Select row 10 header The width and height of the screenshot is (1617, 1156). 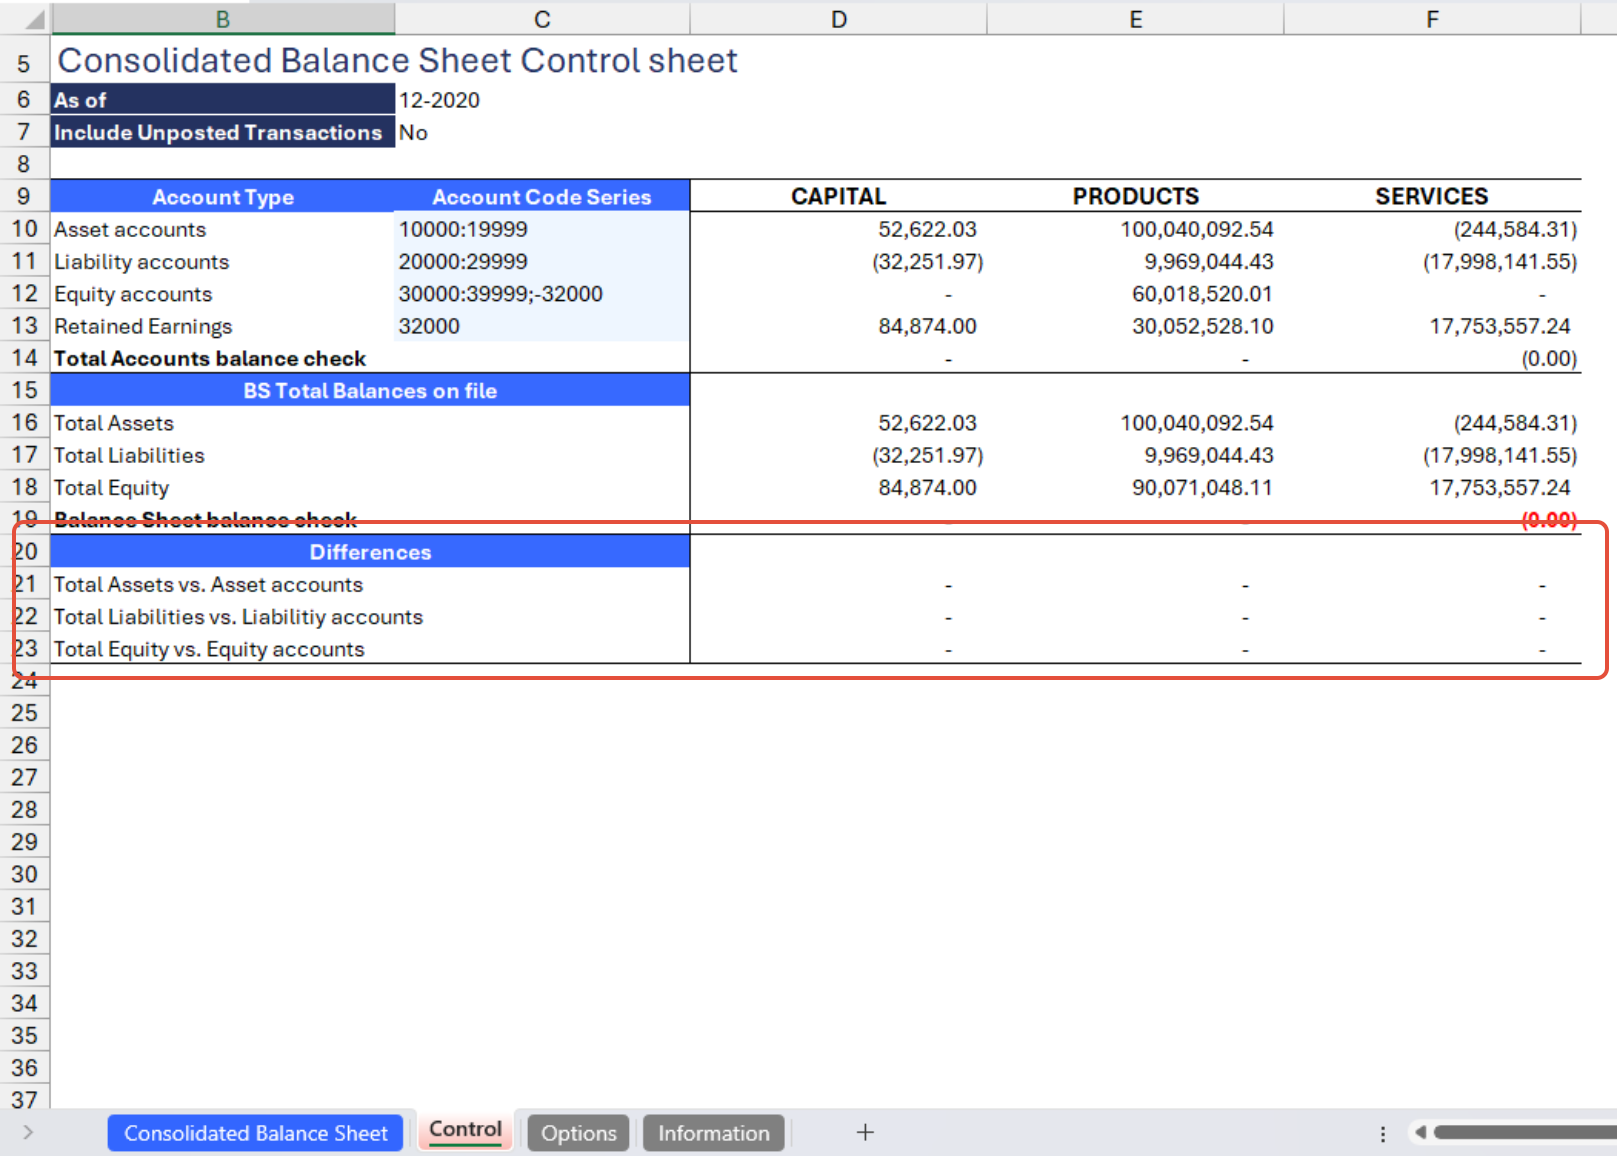coord(24,229)
